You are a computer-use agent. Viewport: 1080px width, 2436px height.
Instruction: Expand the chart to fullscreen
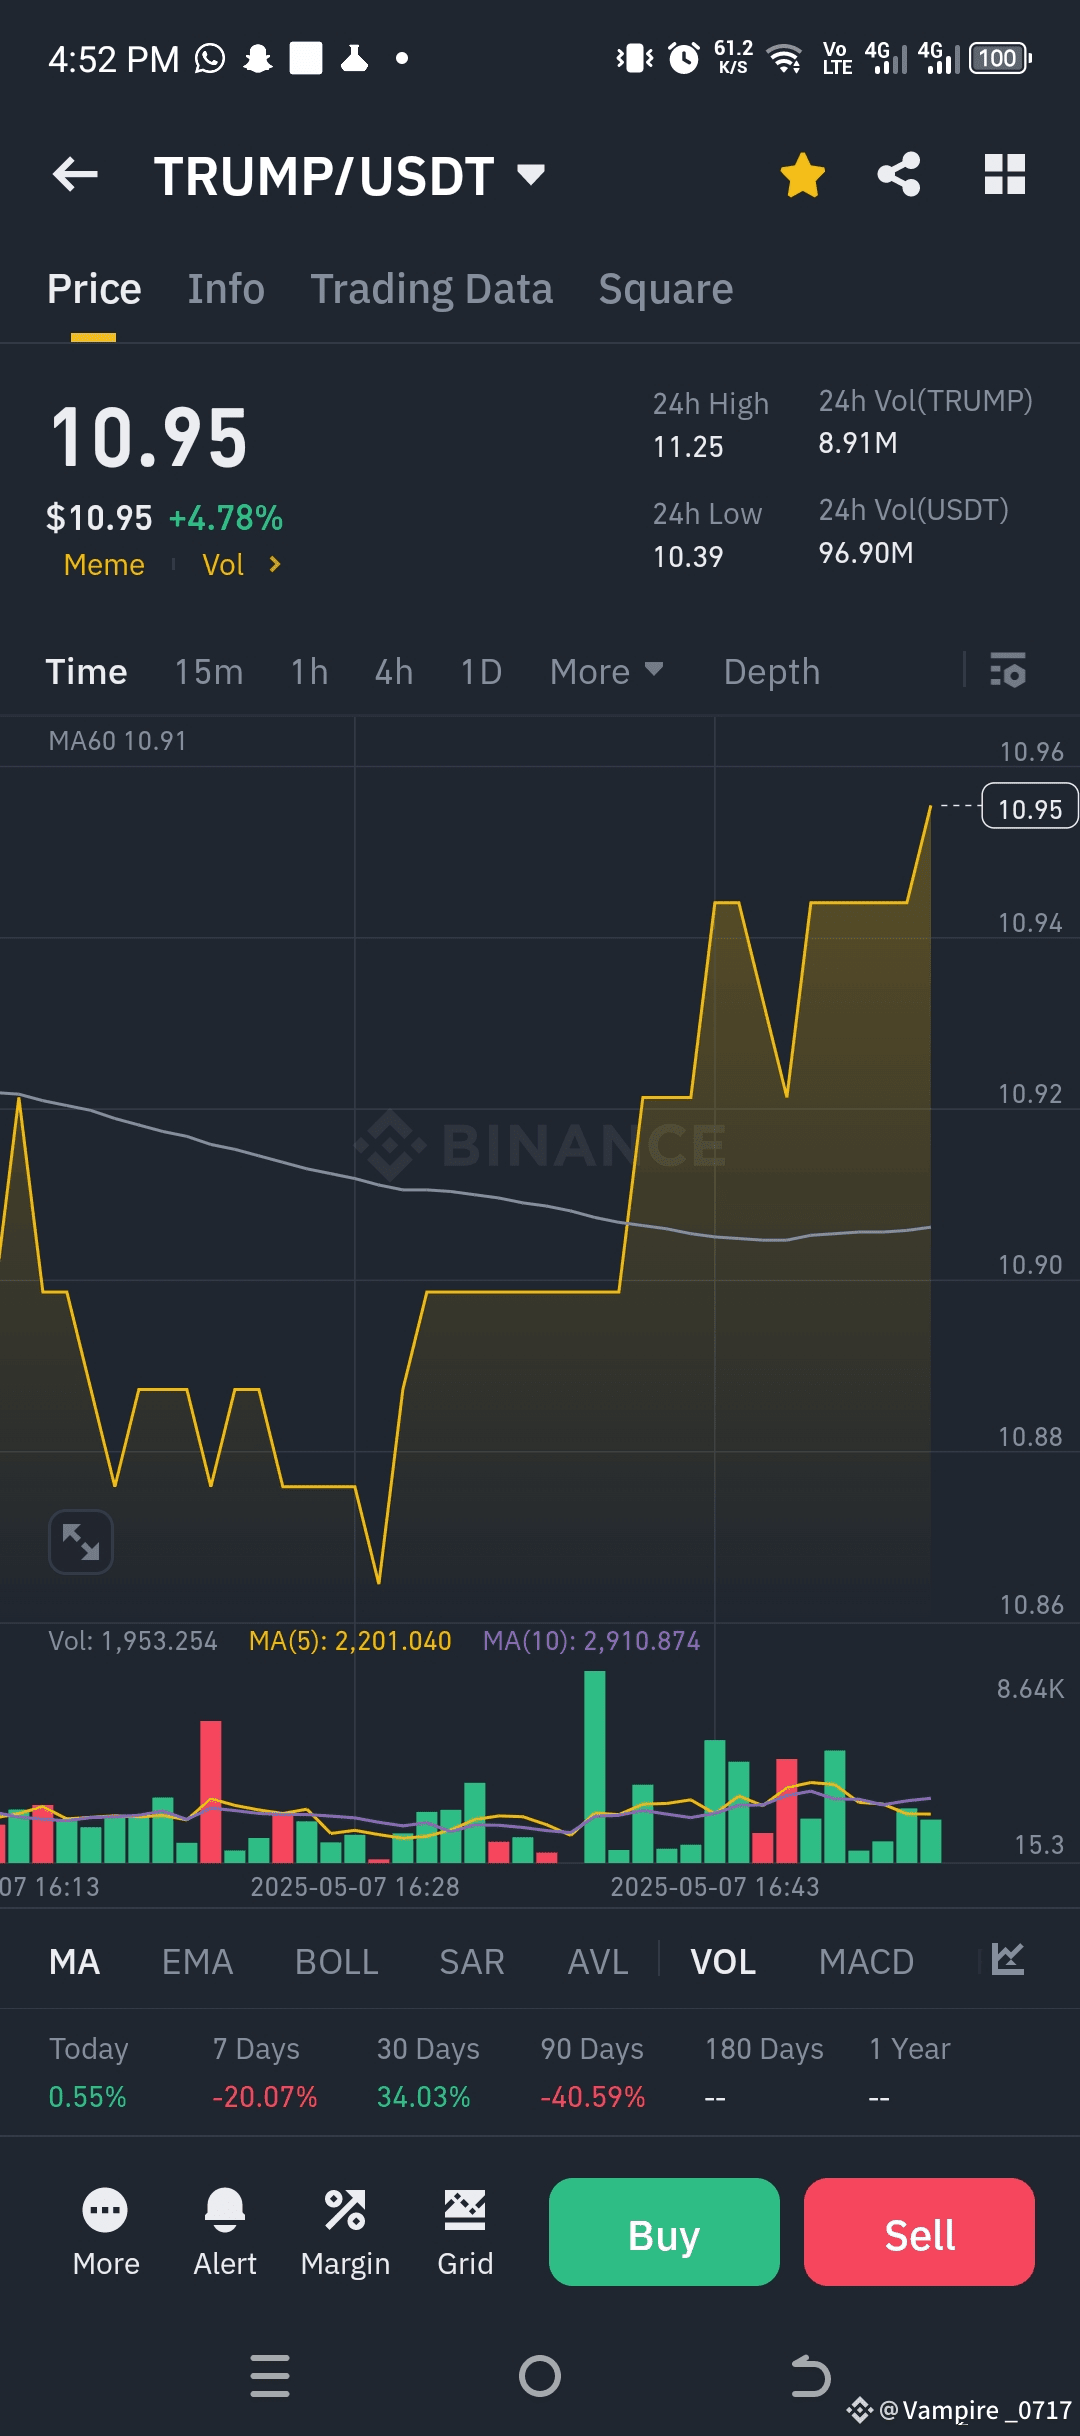[x=81, y=1542]
